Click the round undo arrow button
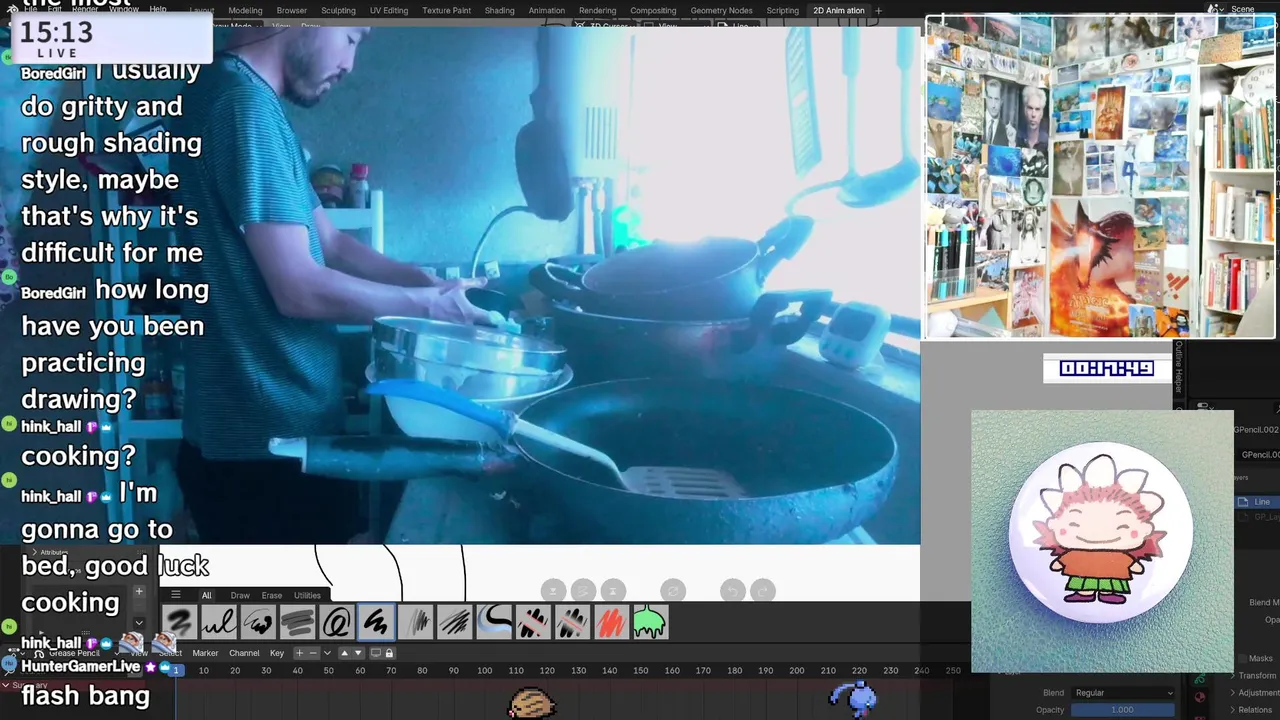1280x720 pixels. coord(733,590)
